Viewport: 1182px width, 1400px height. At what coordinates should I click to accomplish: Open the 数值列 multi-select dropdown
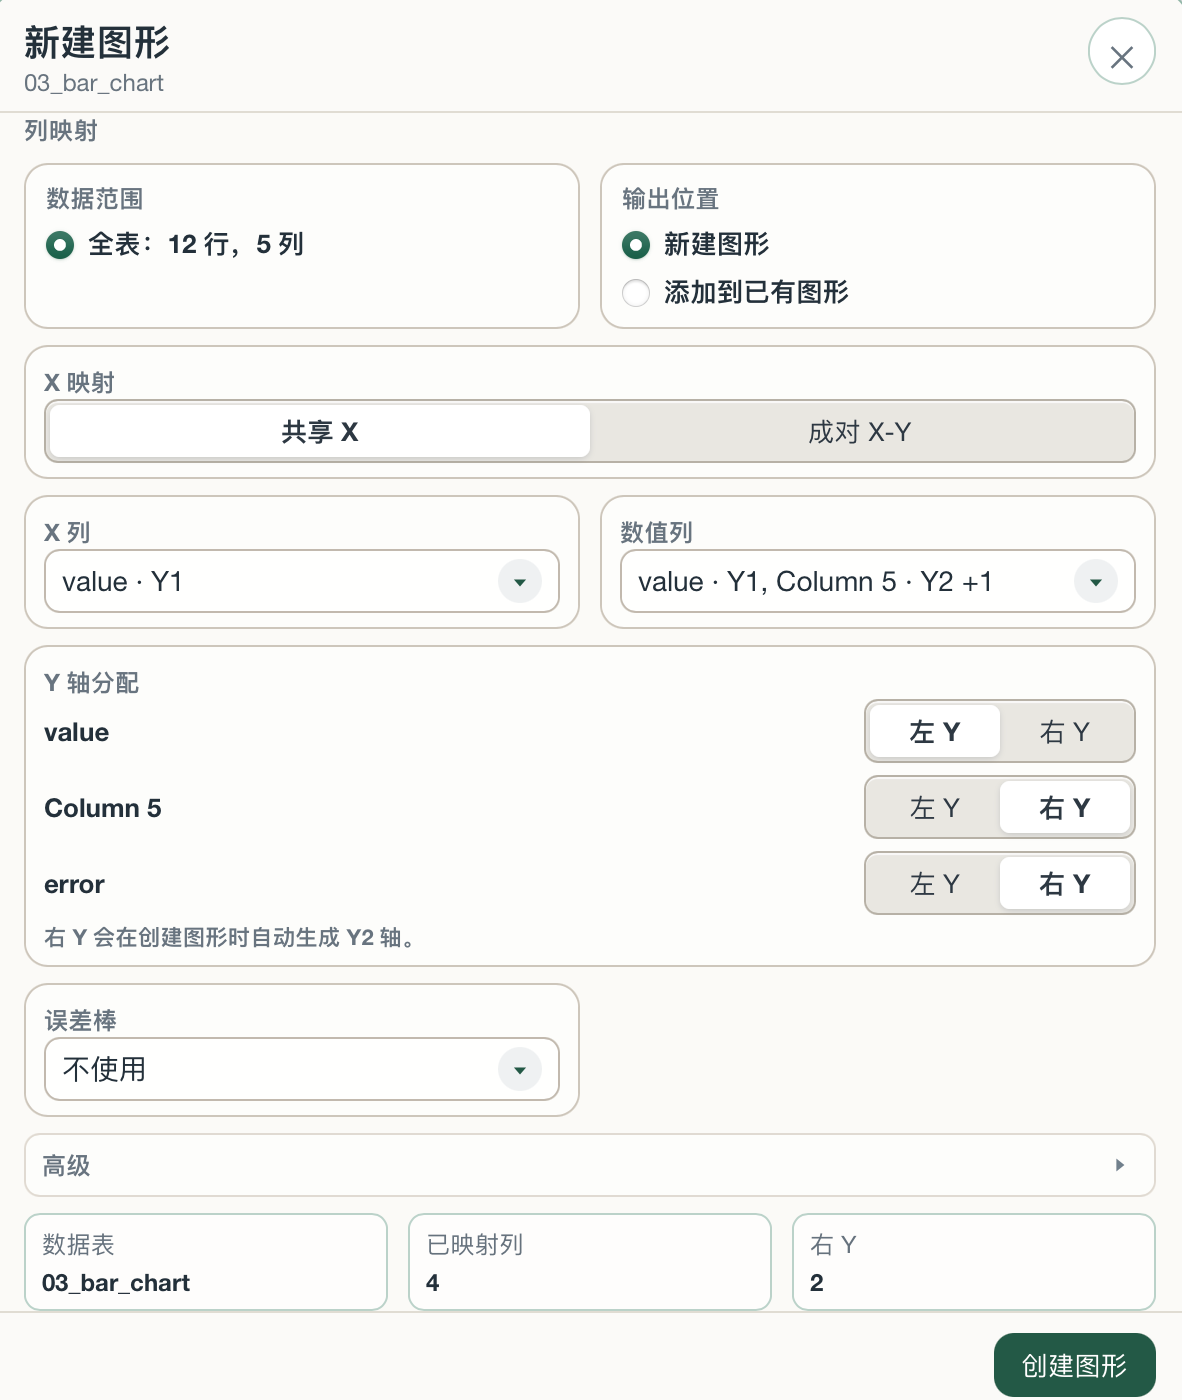tap(878, 581)
